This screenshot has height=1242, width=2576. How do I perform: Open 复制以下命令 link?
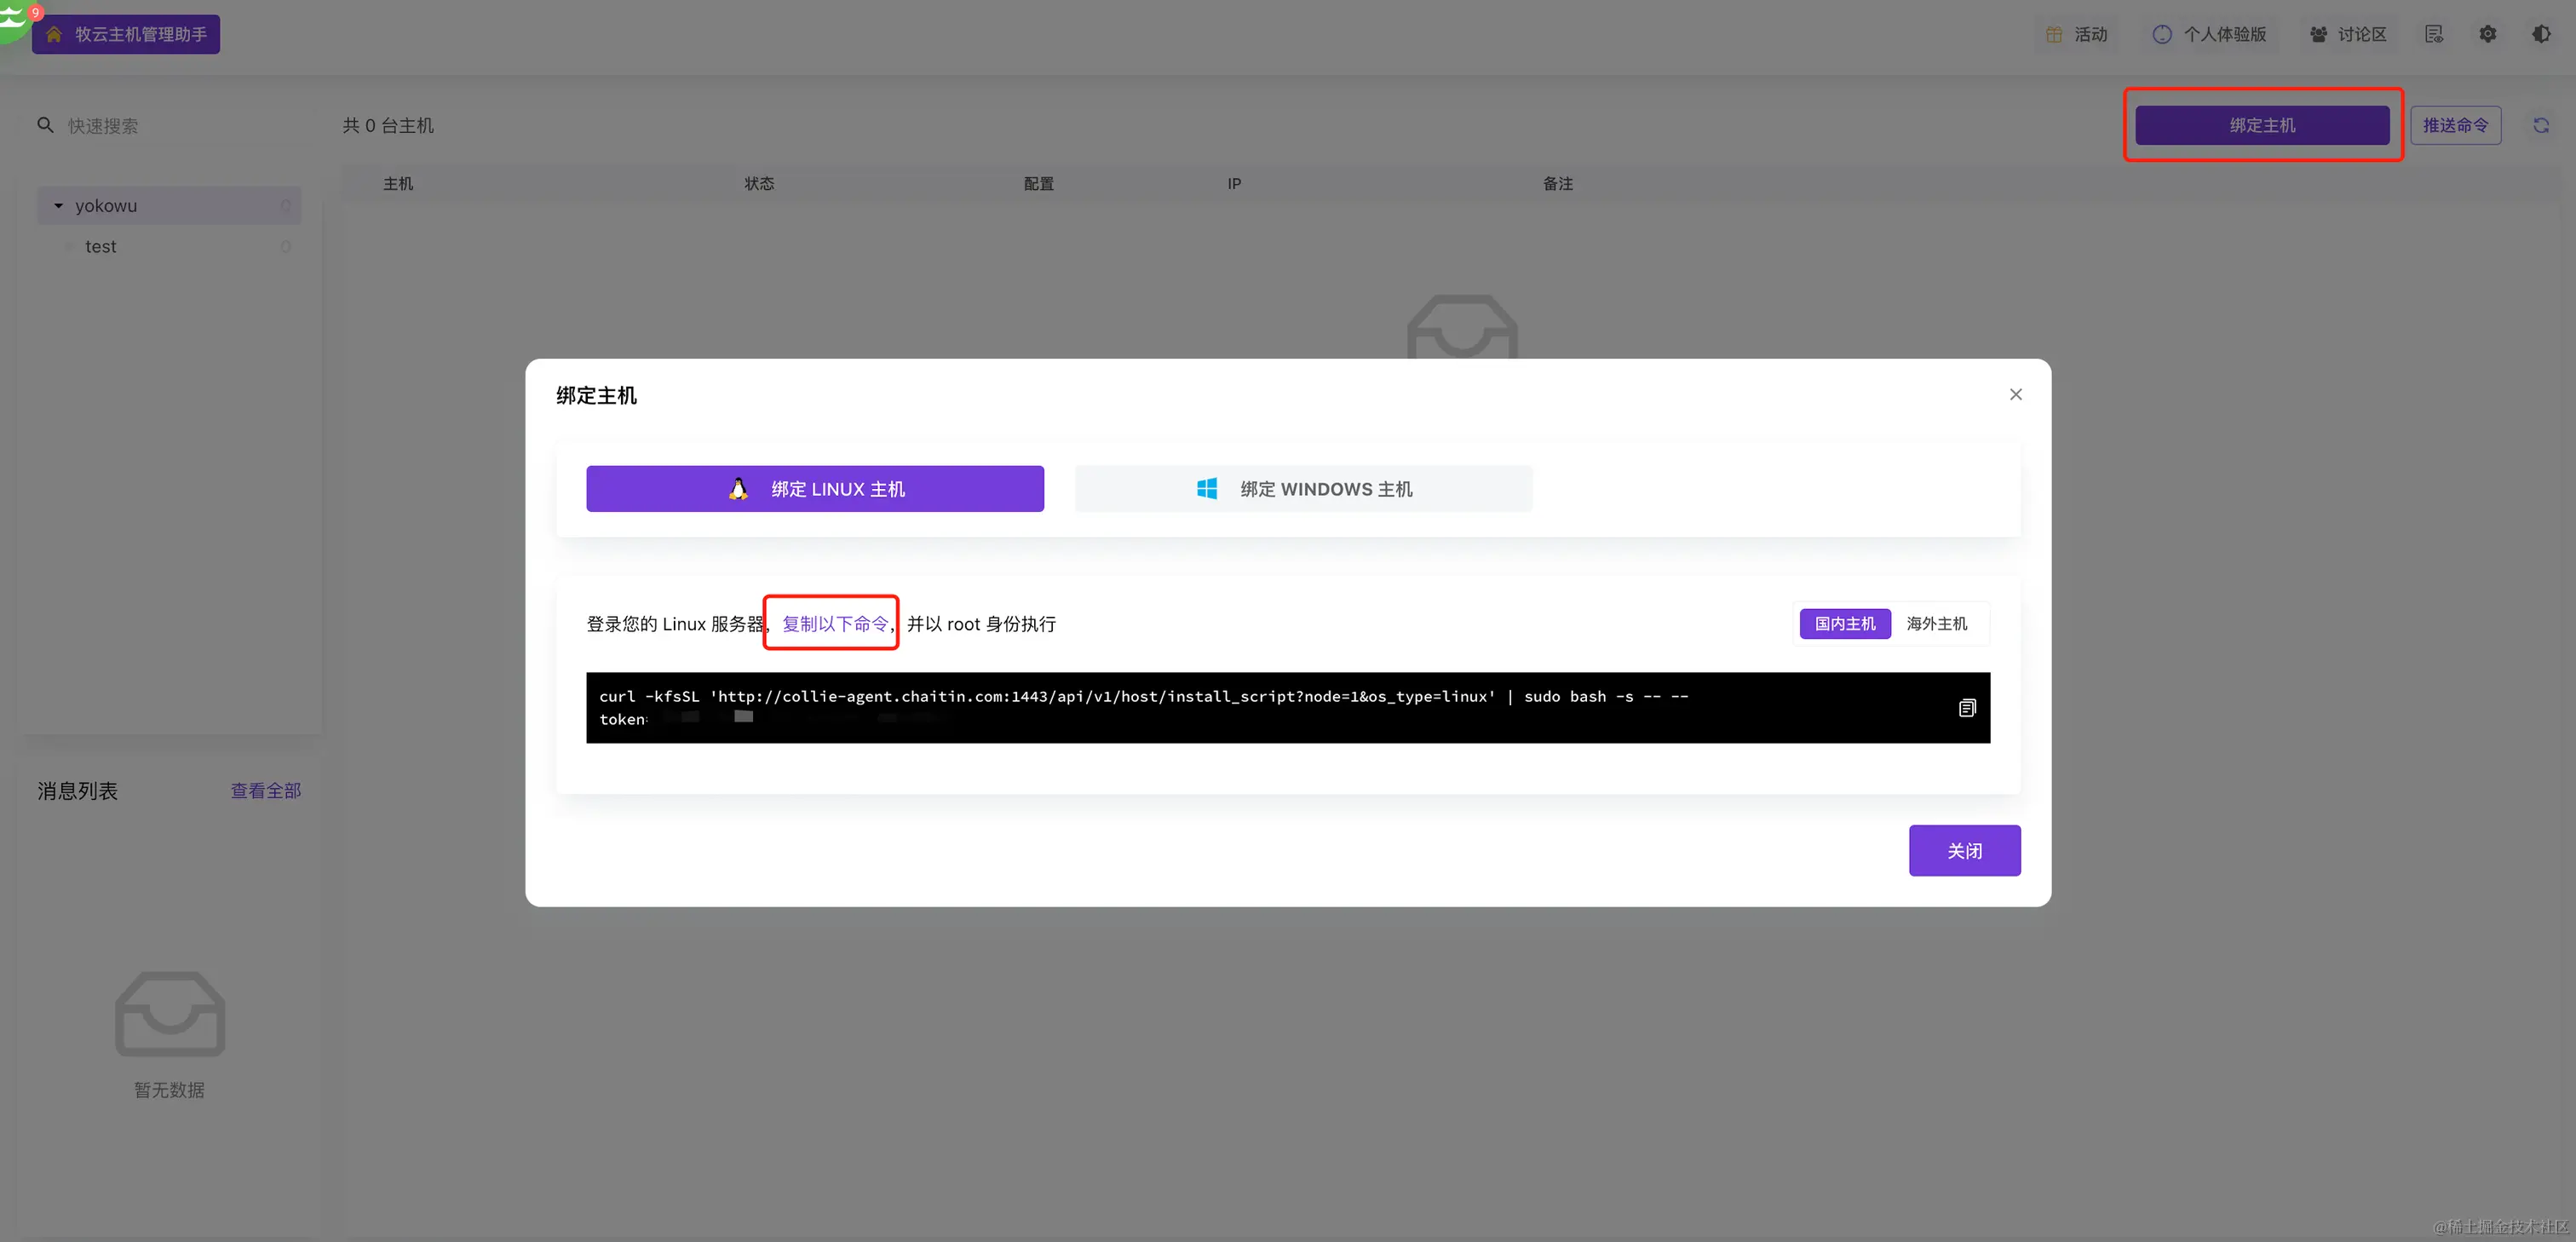(x=831, y=623)
